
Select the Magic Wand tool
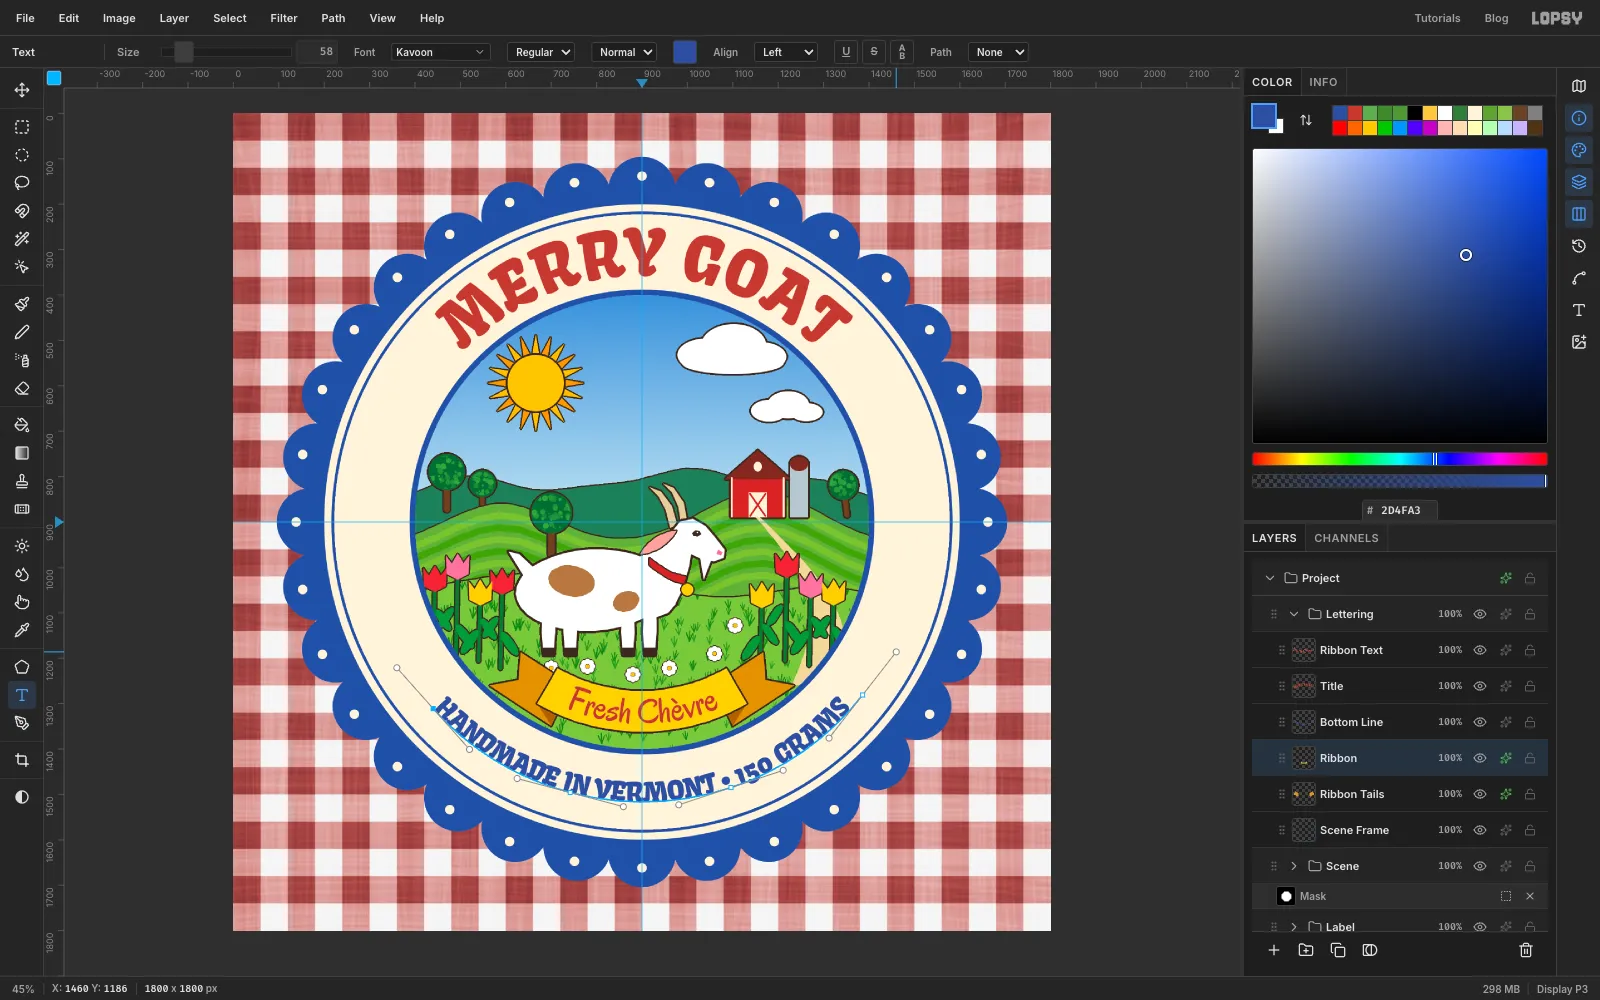click(x=22, y=239)
